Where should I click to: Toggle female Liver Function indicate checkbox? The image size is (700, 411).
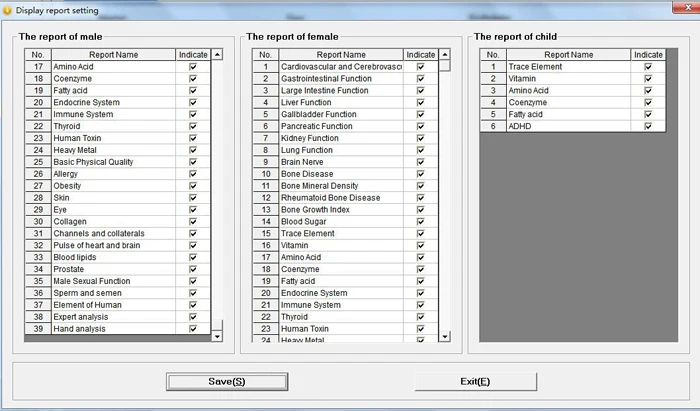[421, 102]
